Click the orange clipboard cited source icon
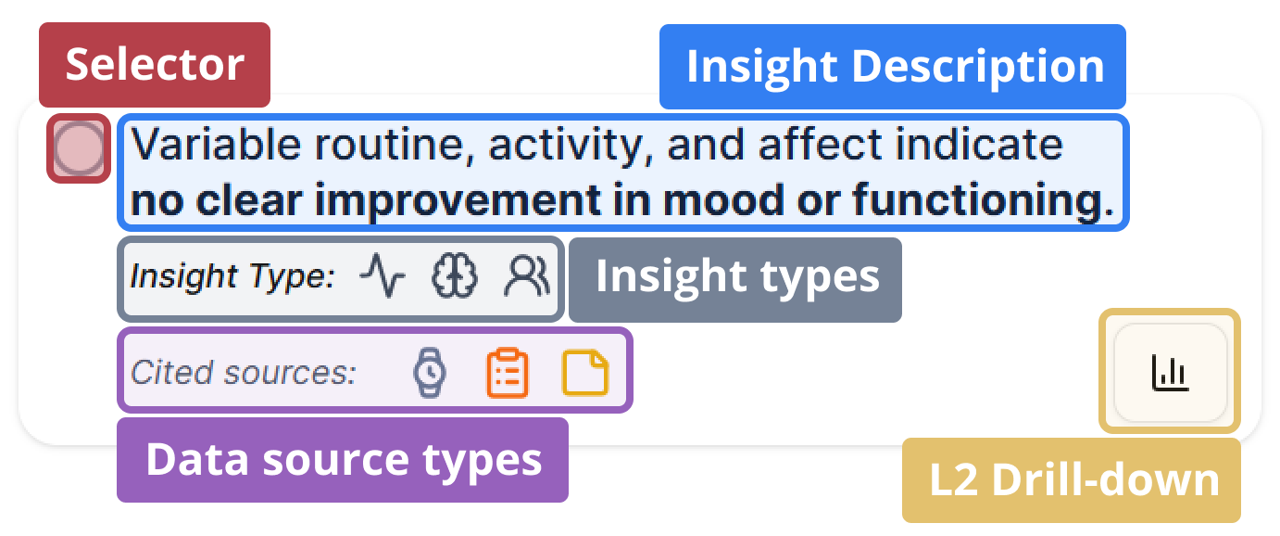The width and height of the screenshot is (1280, 536). tap(508, 373)
